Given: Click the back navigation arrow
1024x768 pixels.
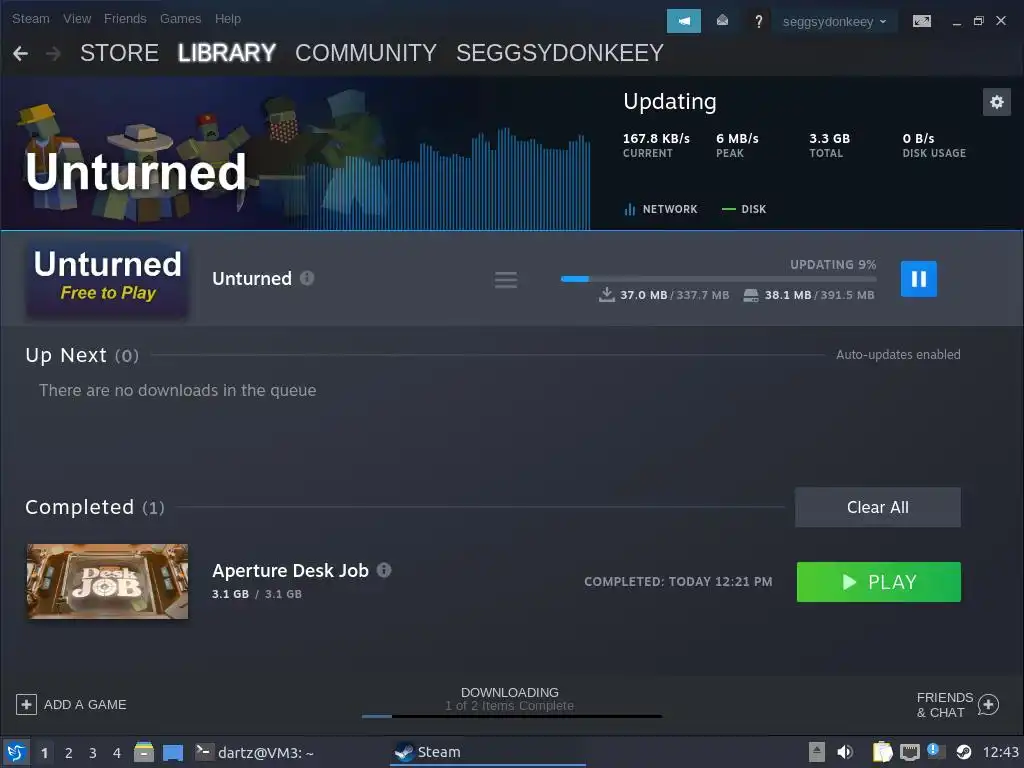Looking at the screenshot, I should coord(20,54).
